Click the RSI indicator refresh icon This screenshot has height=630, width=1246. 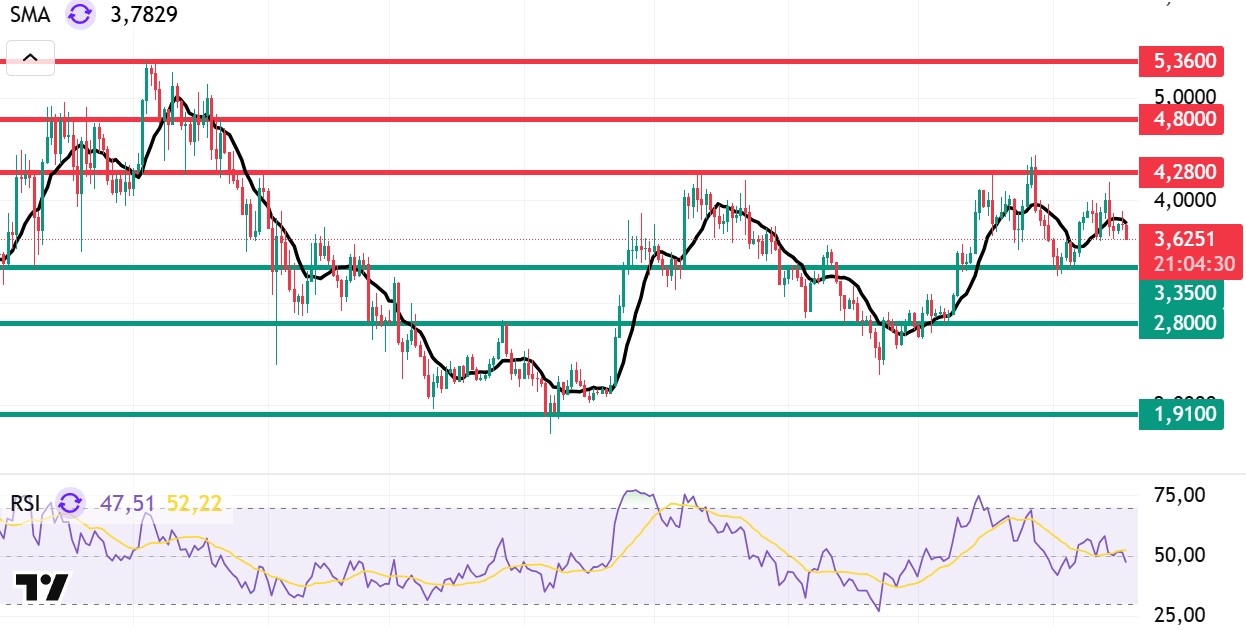coord(71,502)
